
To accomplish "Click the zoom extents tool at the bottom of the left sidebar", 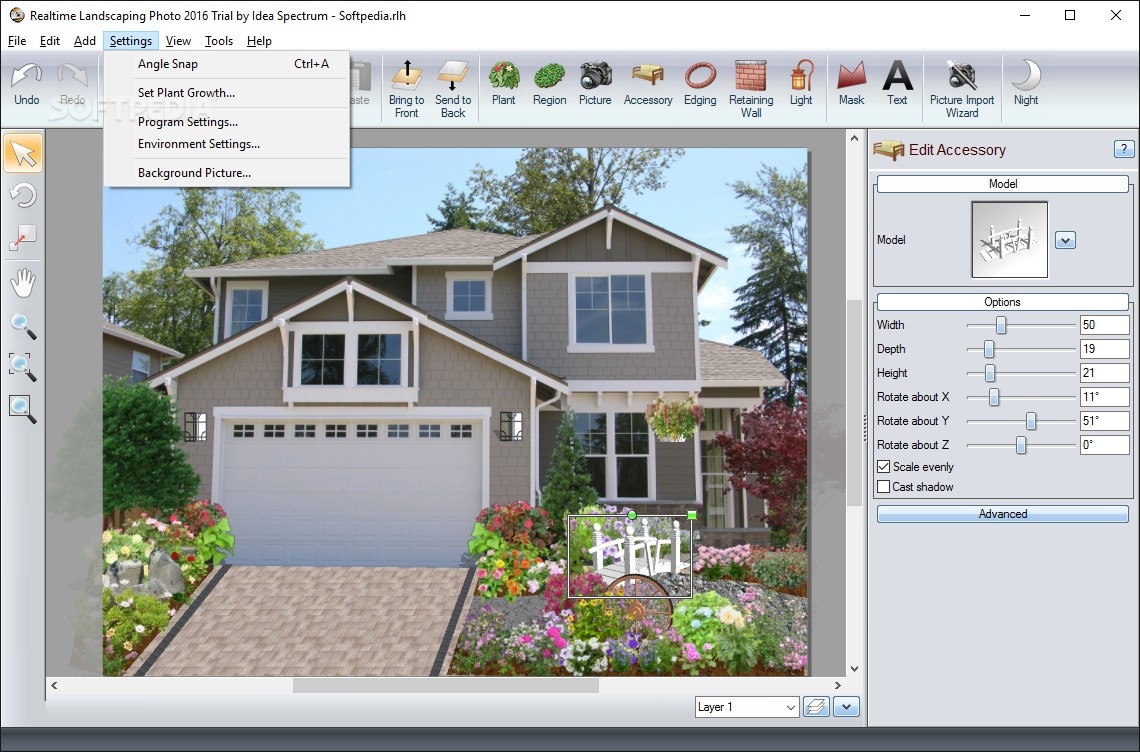I will 23,409.
